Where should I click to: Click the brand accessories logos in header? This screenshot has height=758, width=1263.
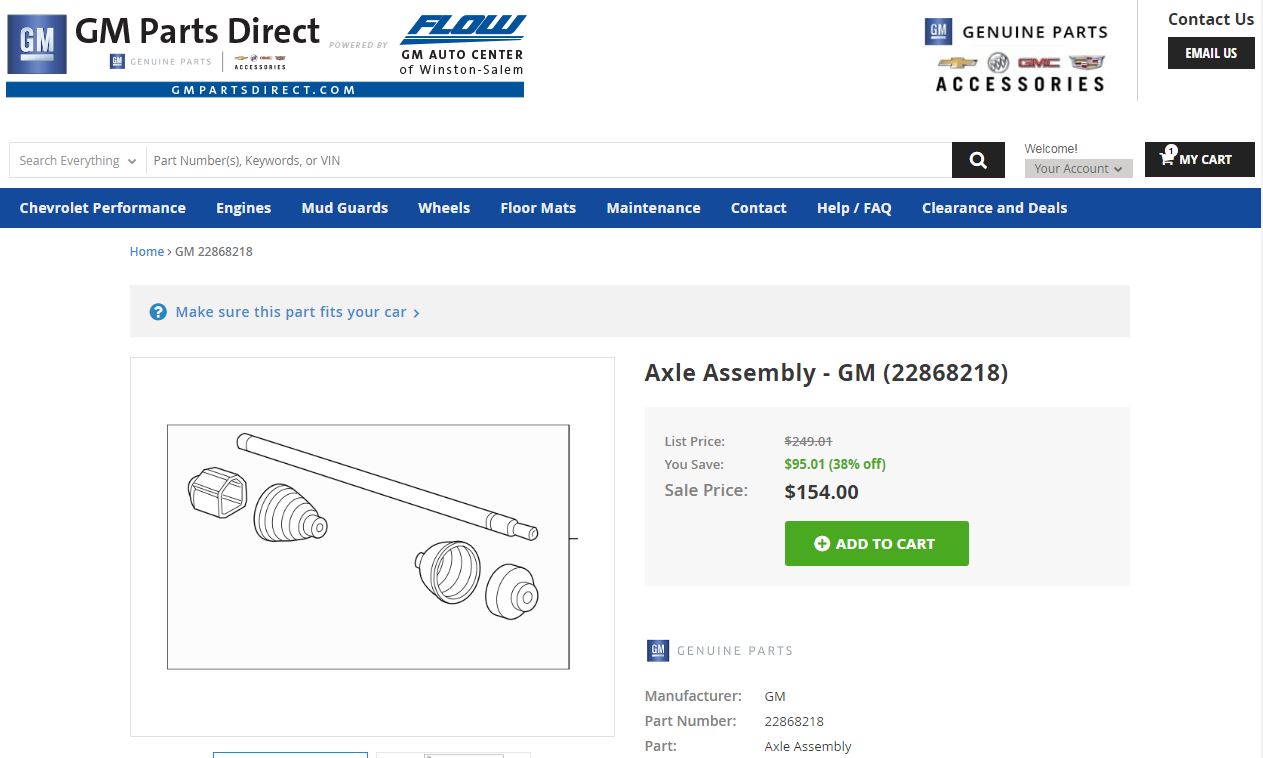click(1020, 73)
